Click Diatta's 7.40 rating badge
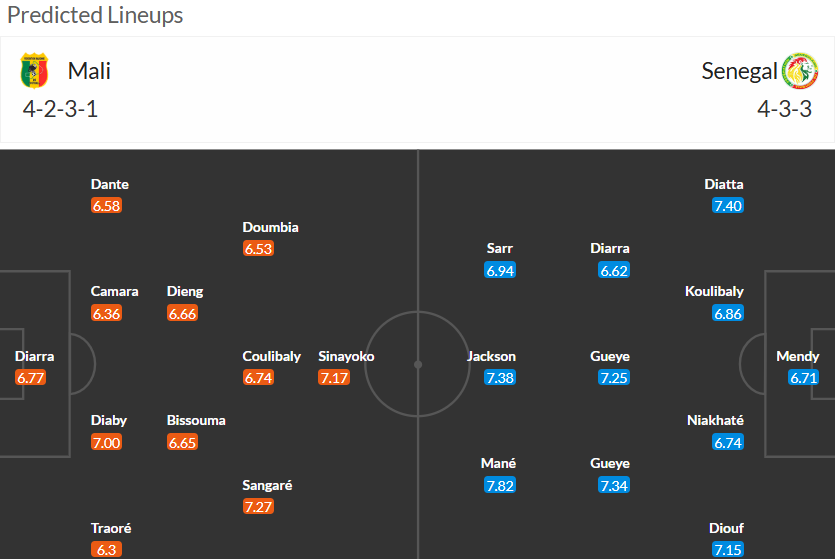This screenshot has width=836, height=559. pos(728,206)
